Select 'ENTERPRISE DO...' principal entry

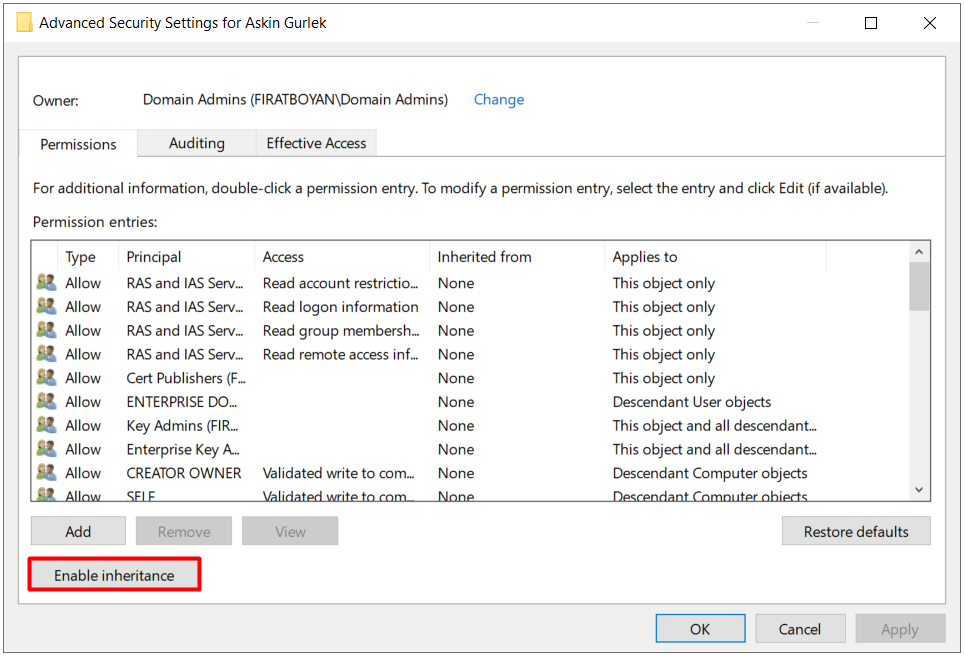click(x=182, y=402)
